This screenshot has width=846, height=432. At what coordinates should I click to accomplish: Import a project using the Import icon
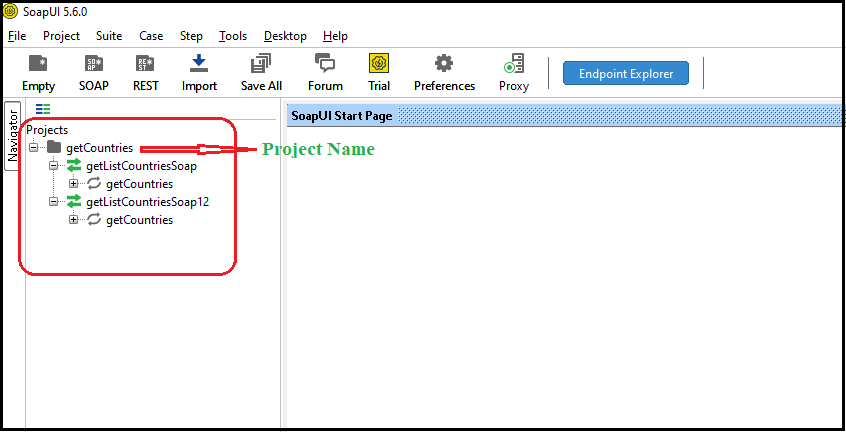(199, 63)
